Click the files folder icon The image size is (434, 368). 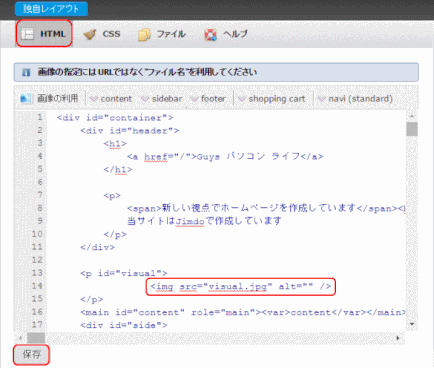coord(144,34)
